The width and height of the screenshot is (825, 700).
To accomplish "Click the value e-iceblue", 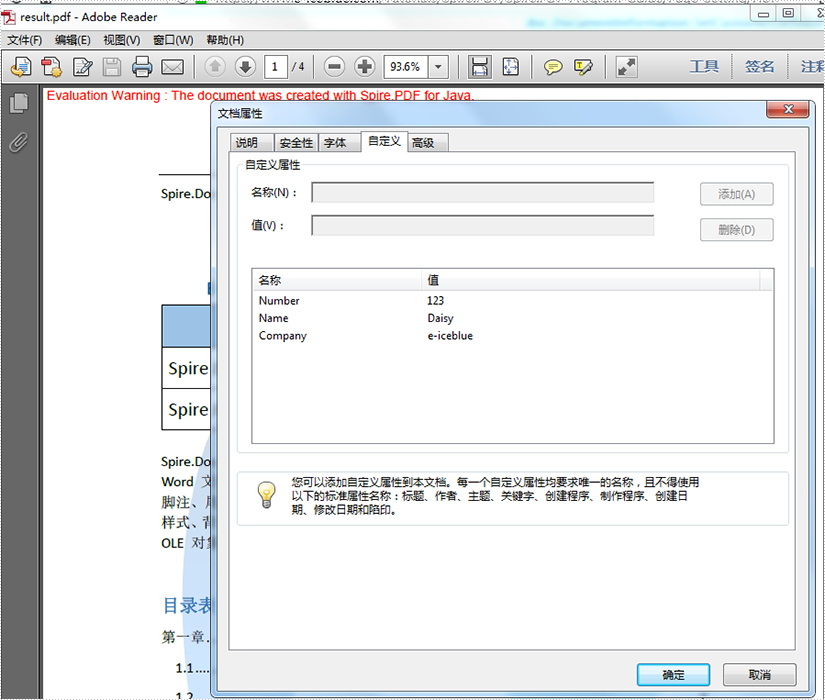I will (450, 335).
